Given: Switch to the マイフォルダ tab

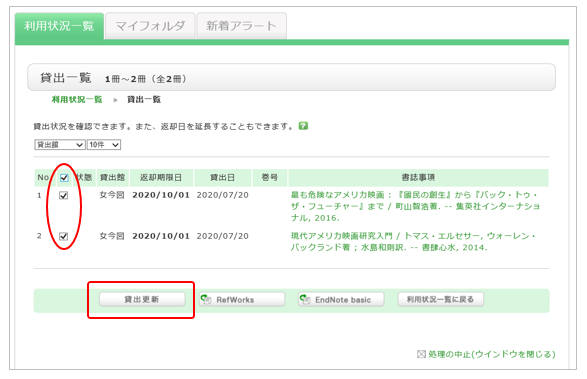Looking at the screenshot, I should [x=150, y=26].
